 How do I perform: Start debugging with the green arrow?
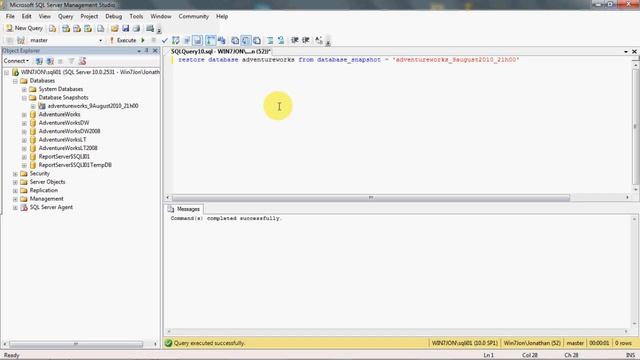(143, 40)
